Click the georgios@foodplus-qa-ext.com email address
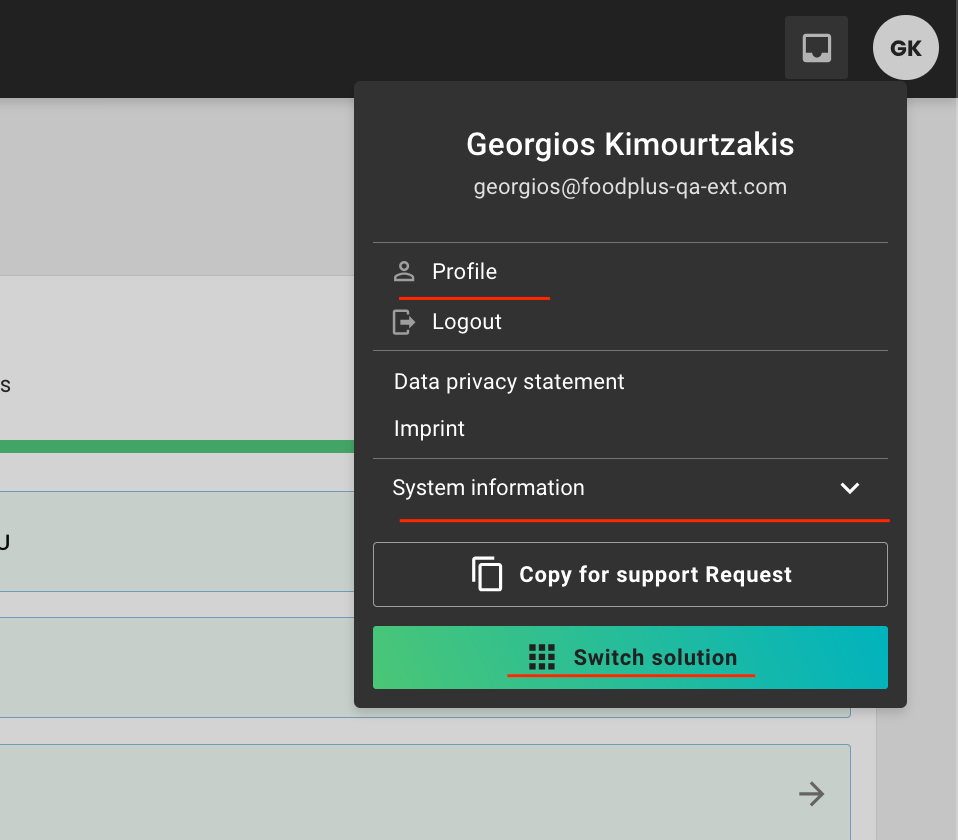Screen dimensions: 958x840 coord(630,187)
